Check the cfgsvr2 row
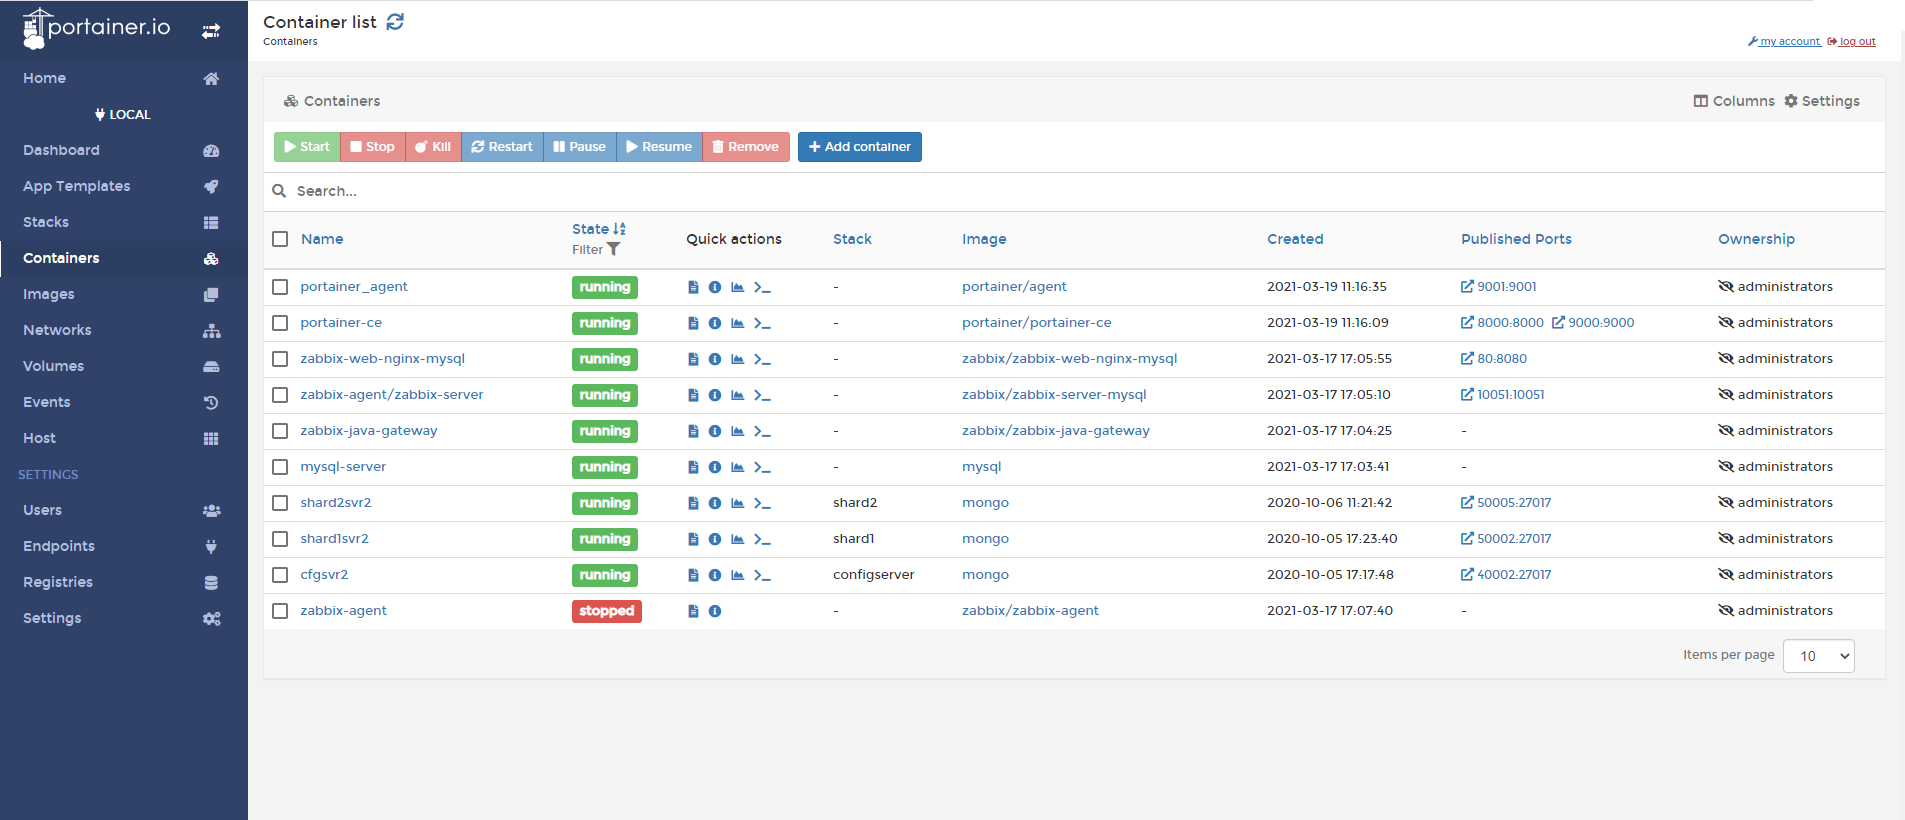Screen dimensions: 1905x820 tap(280, 575)
